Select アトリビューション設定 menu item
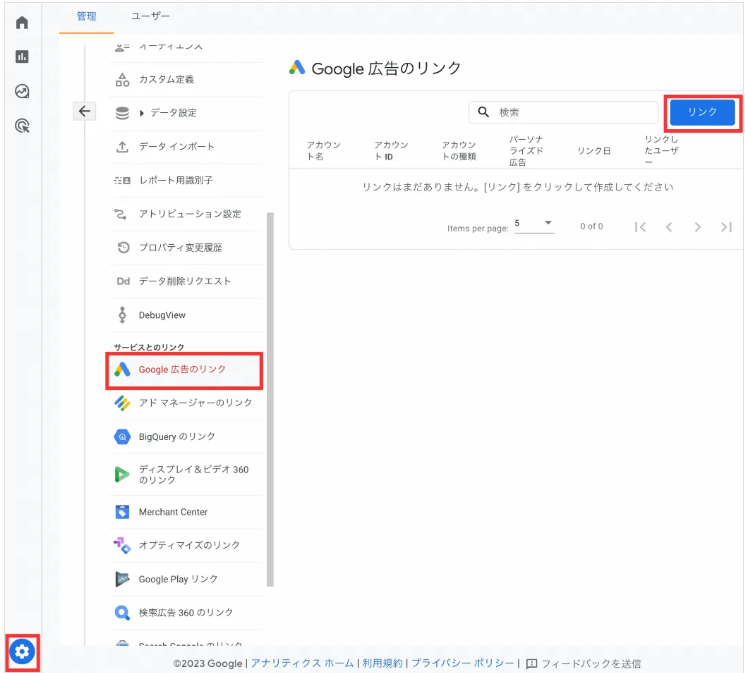The width and height of the screenshot is (745, 673). click(x=185, y=214)
